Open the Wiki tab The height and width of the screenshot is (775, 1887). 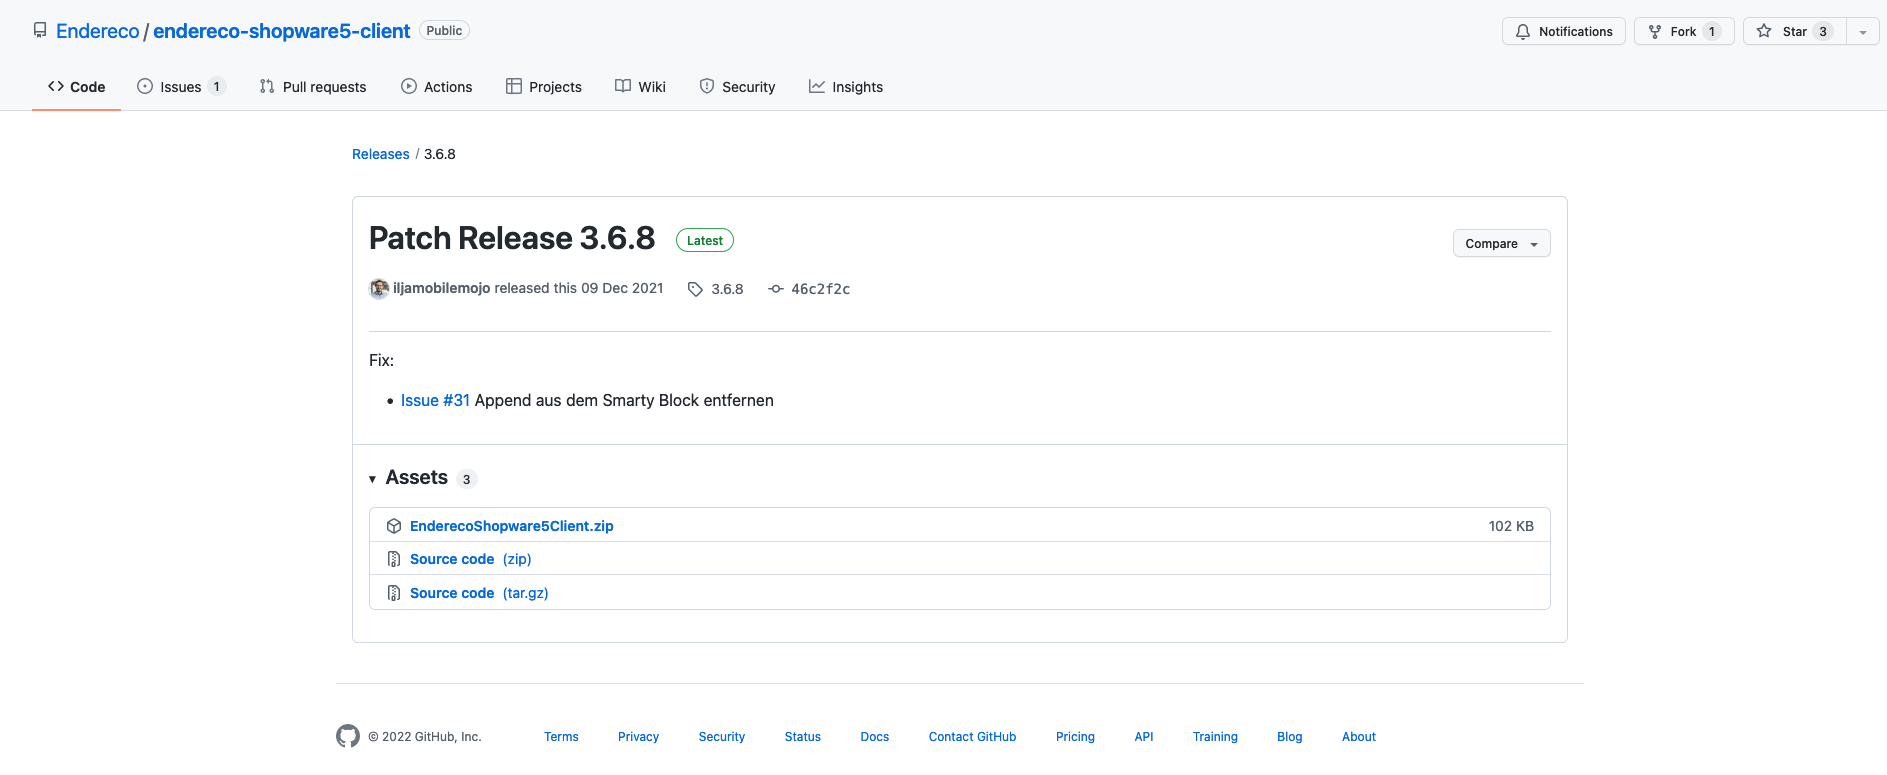tap(640, 87)
